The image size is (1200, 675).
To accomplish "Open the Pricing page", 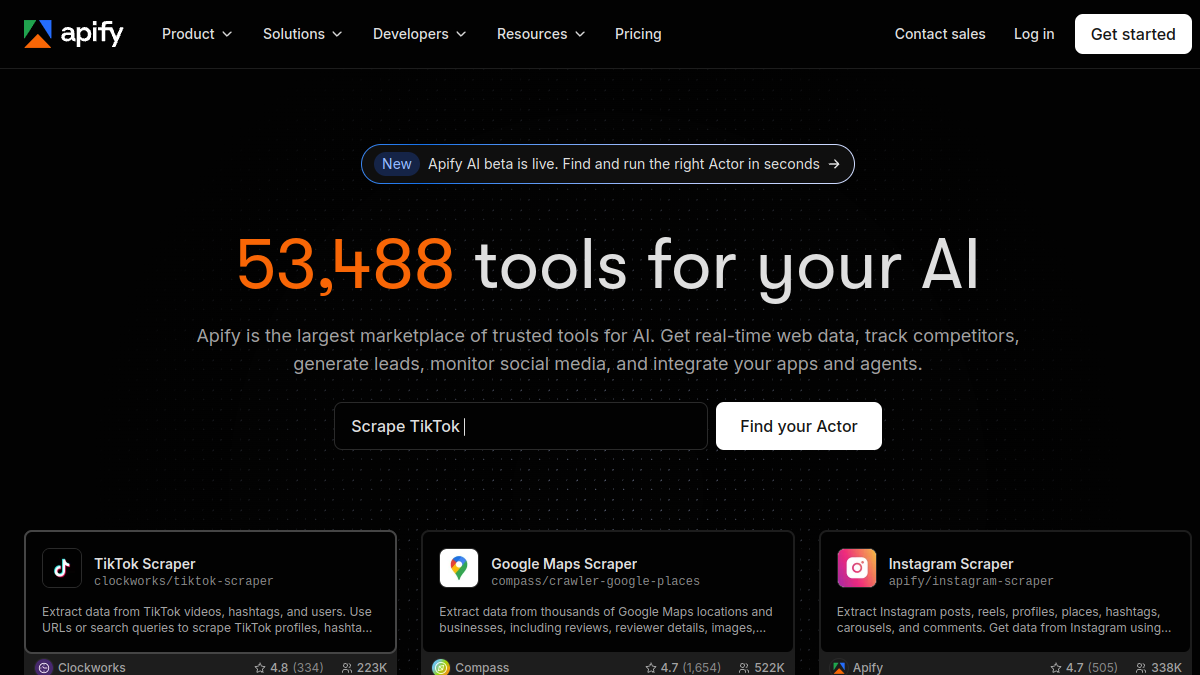I will point(638,34).
